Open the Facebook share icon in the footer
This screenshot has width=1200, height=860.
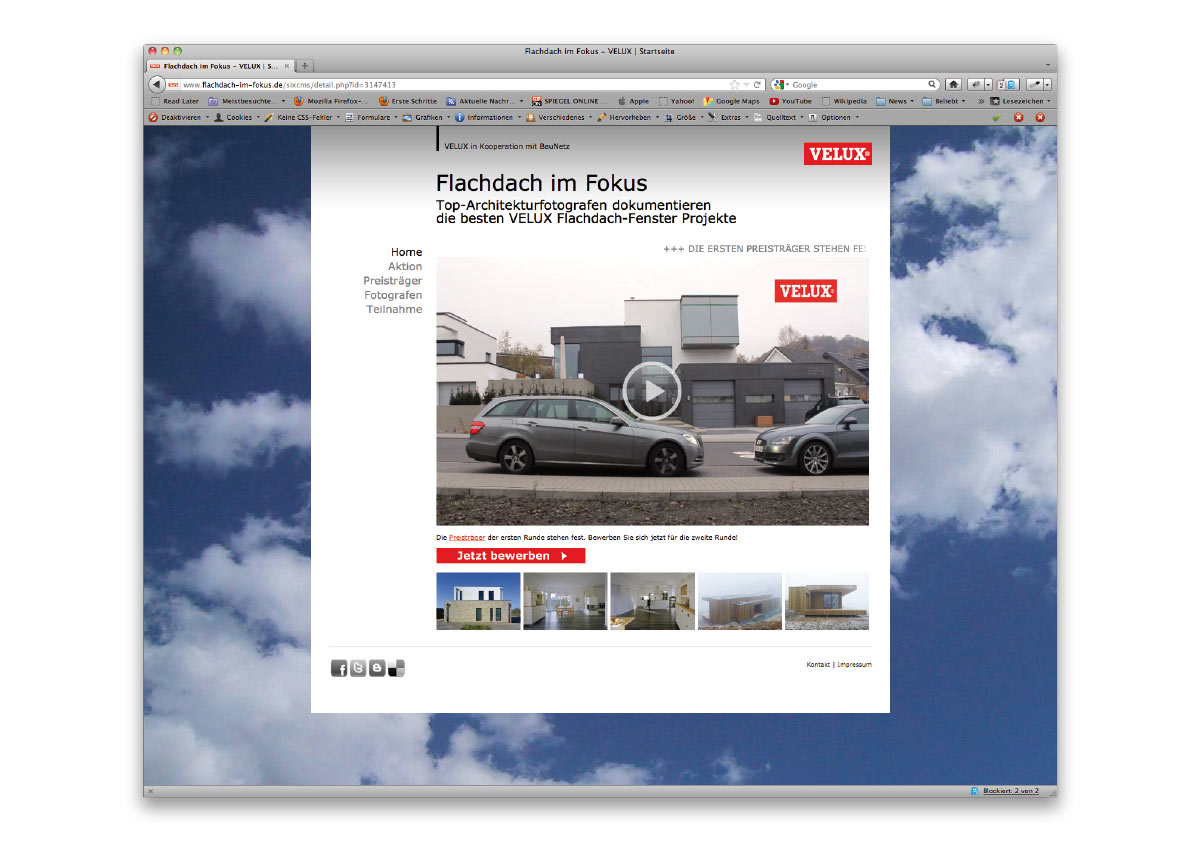(339, 669)
